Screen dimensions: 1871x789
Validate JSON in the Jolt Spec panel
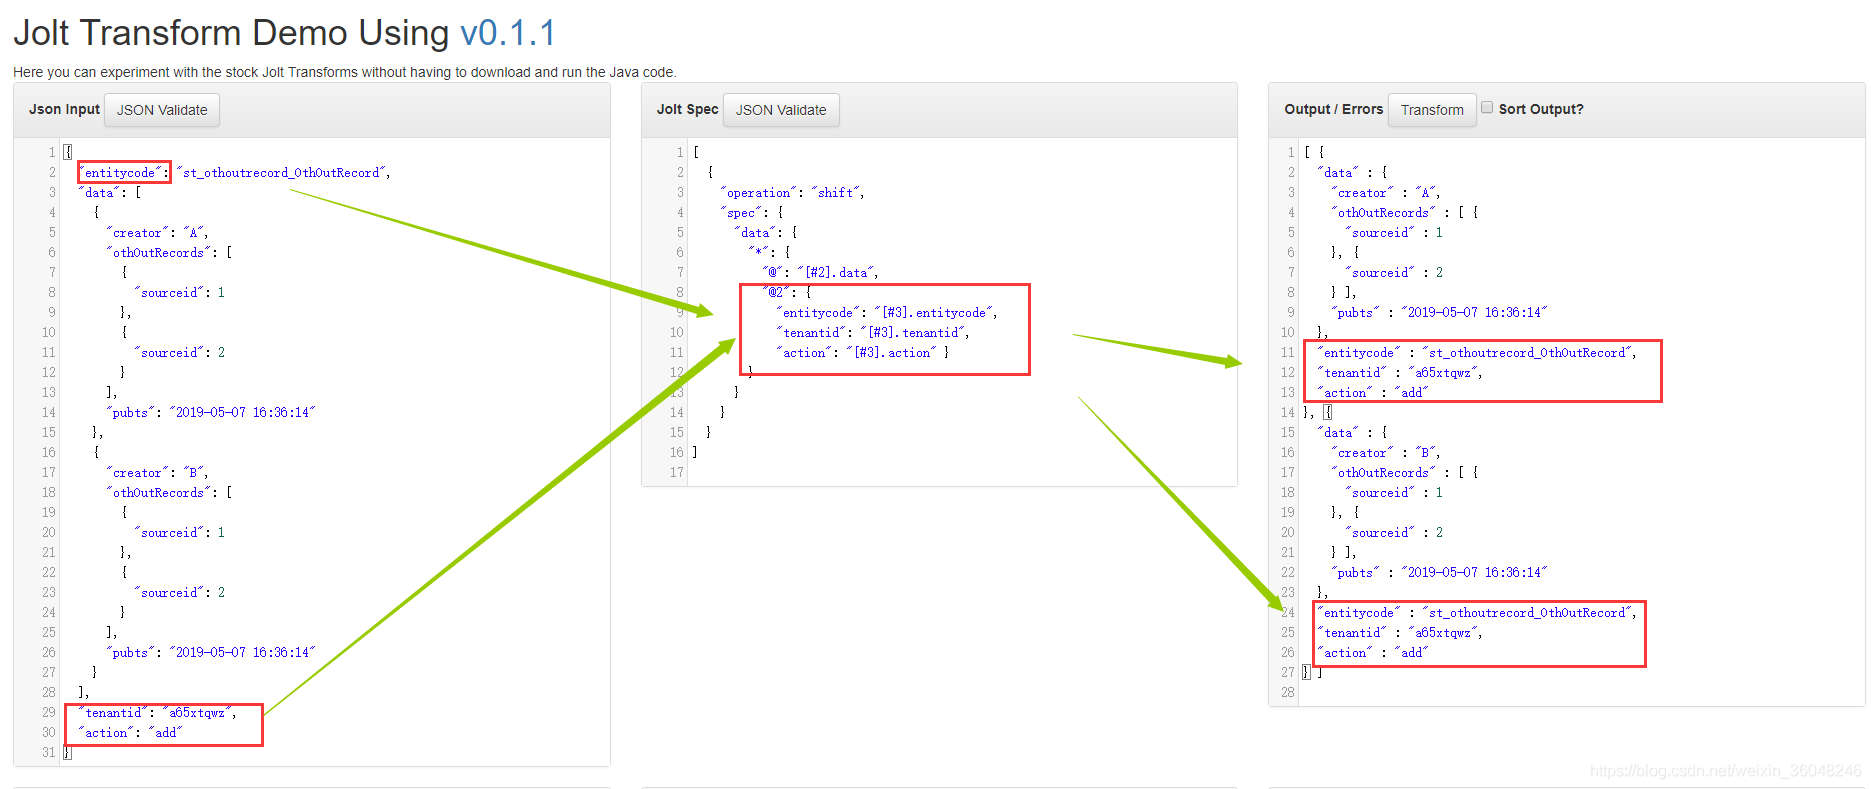(x=781, y=110)
